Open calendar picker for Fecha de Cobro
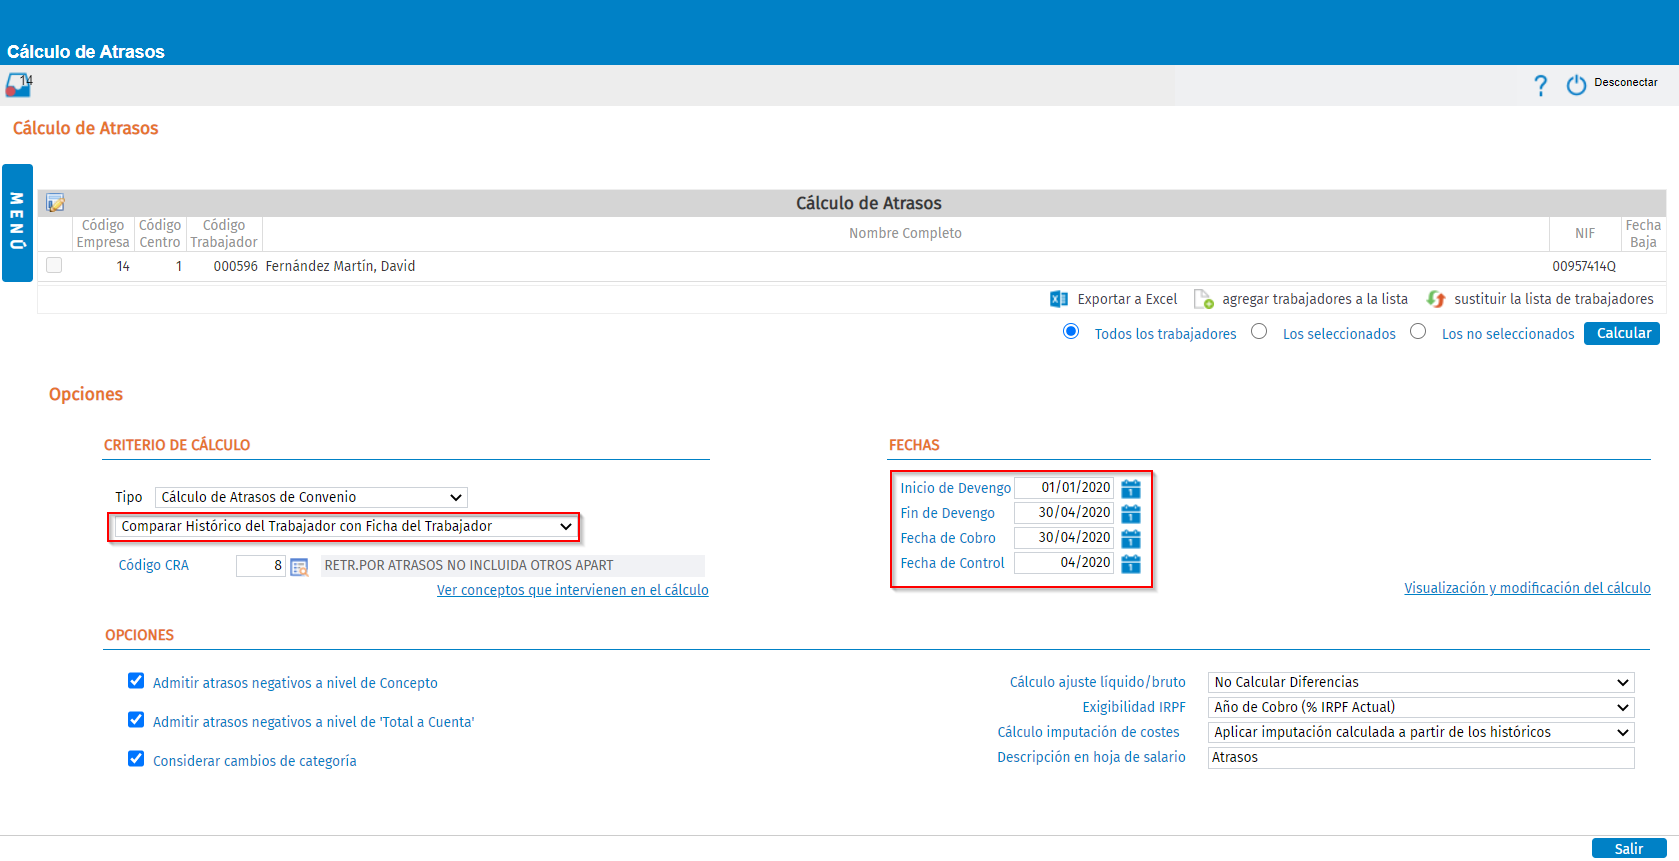 pyautogui.click(x=1131, y=538)
